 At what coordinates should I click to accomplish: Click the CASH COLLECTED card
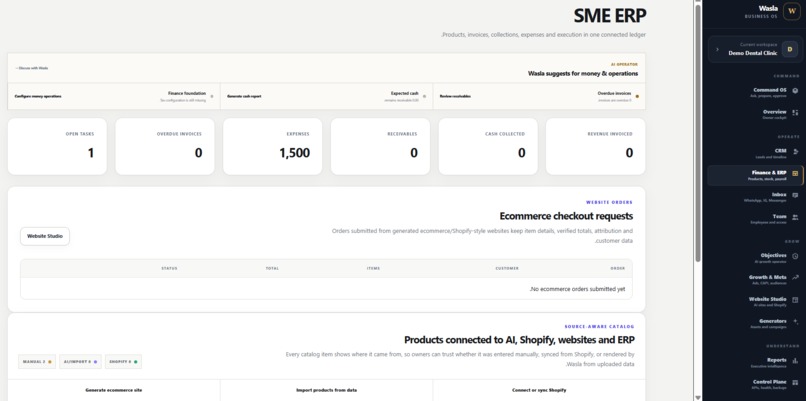pyautogui.click(x=488, y=147)
